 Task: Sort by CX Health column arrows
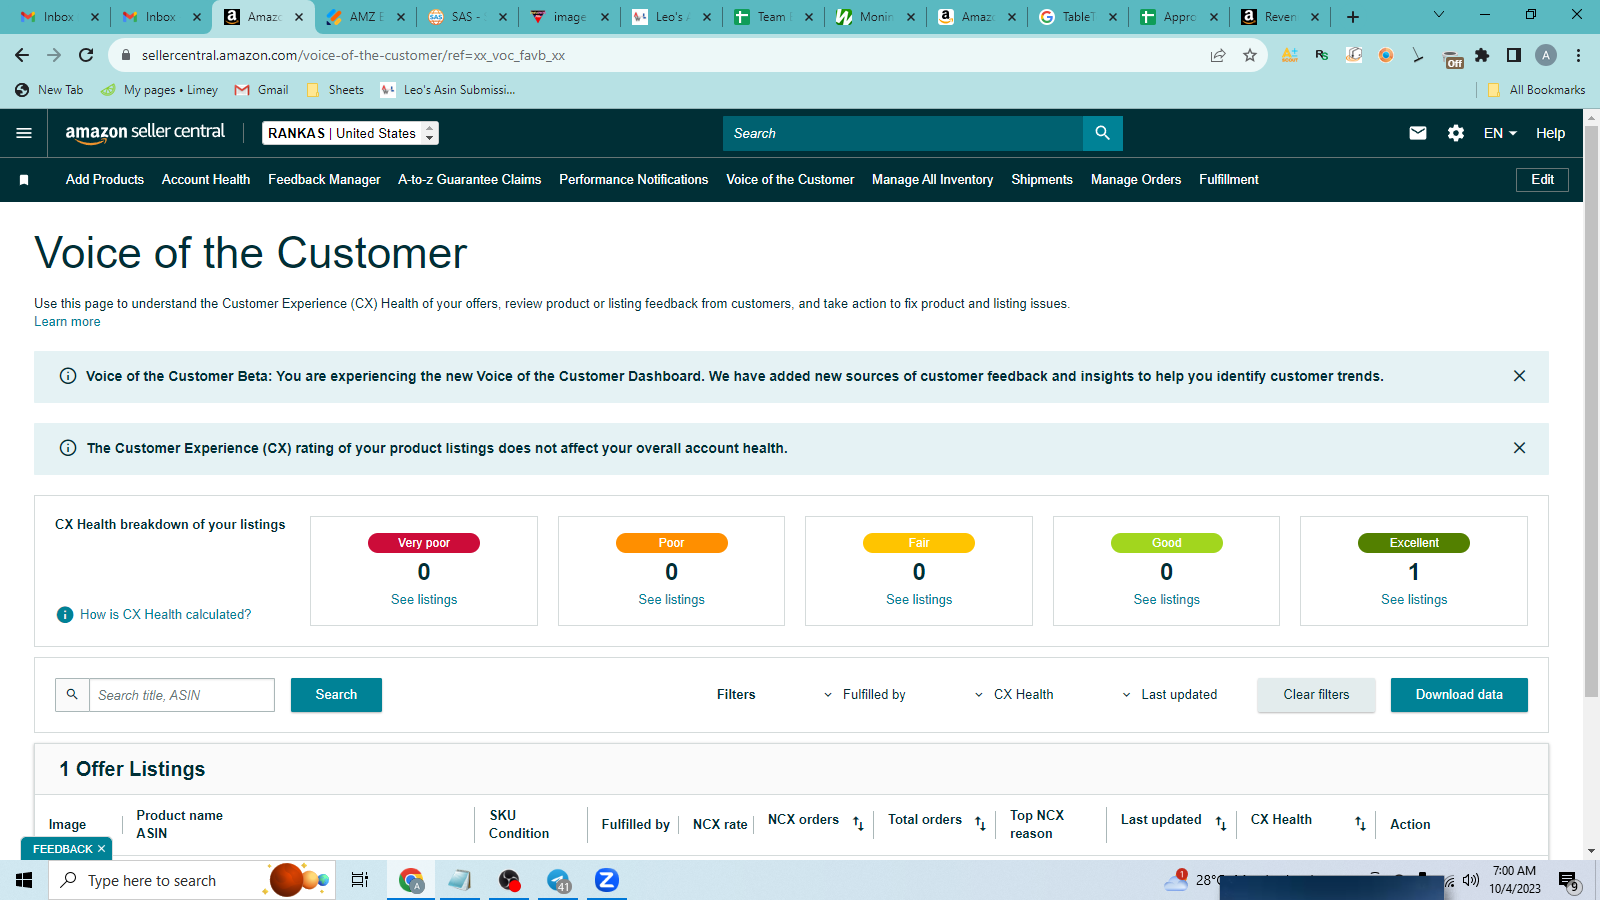(1360, 823)
